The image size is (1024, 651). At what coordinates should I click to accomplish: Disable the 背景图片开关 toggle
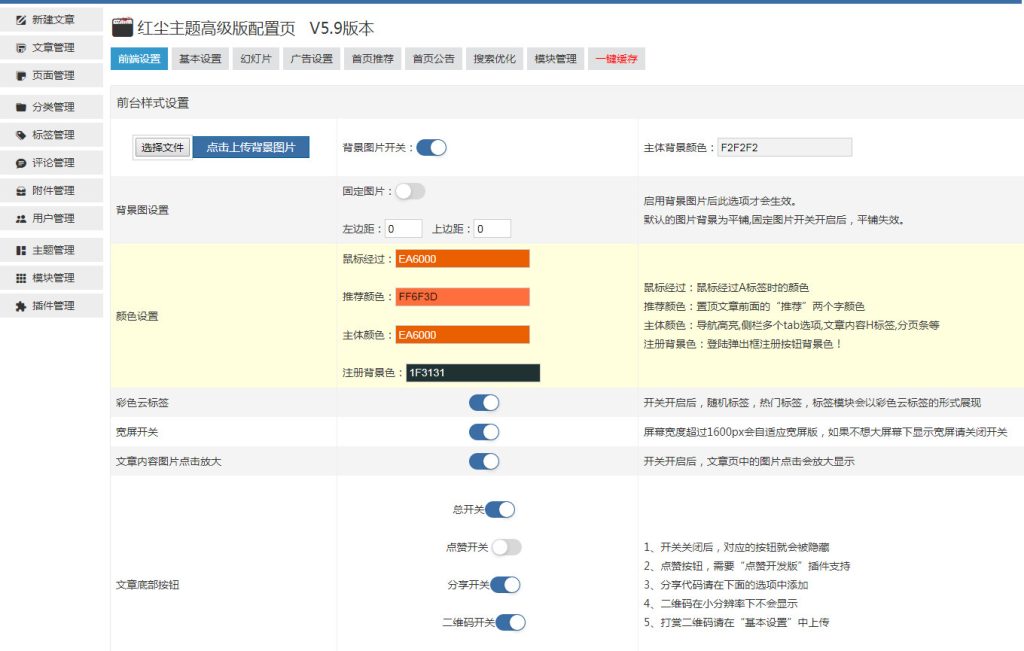(431, 148)
